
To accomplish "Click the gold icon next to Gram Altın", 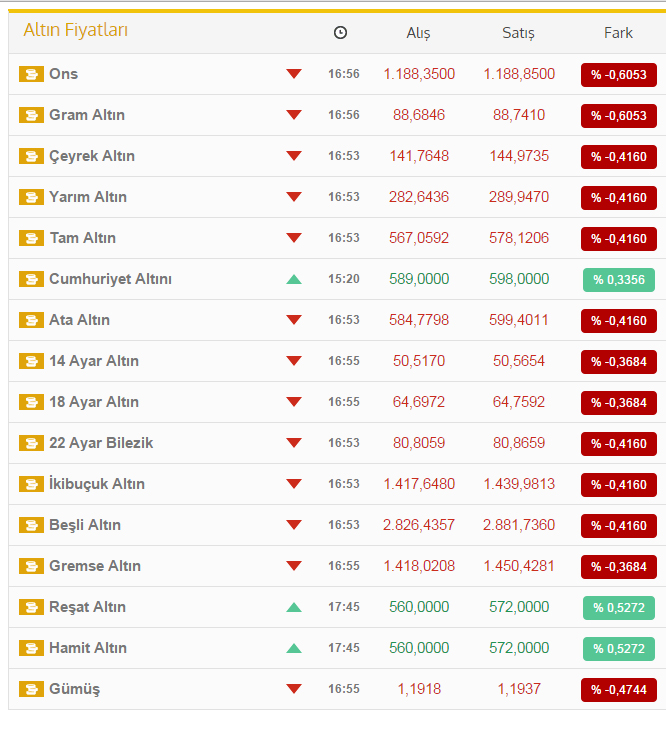I will point(30,115).
